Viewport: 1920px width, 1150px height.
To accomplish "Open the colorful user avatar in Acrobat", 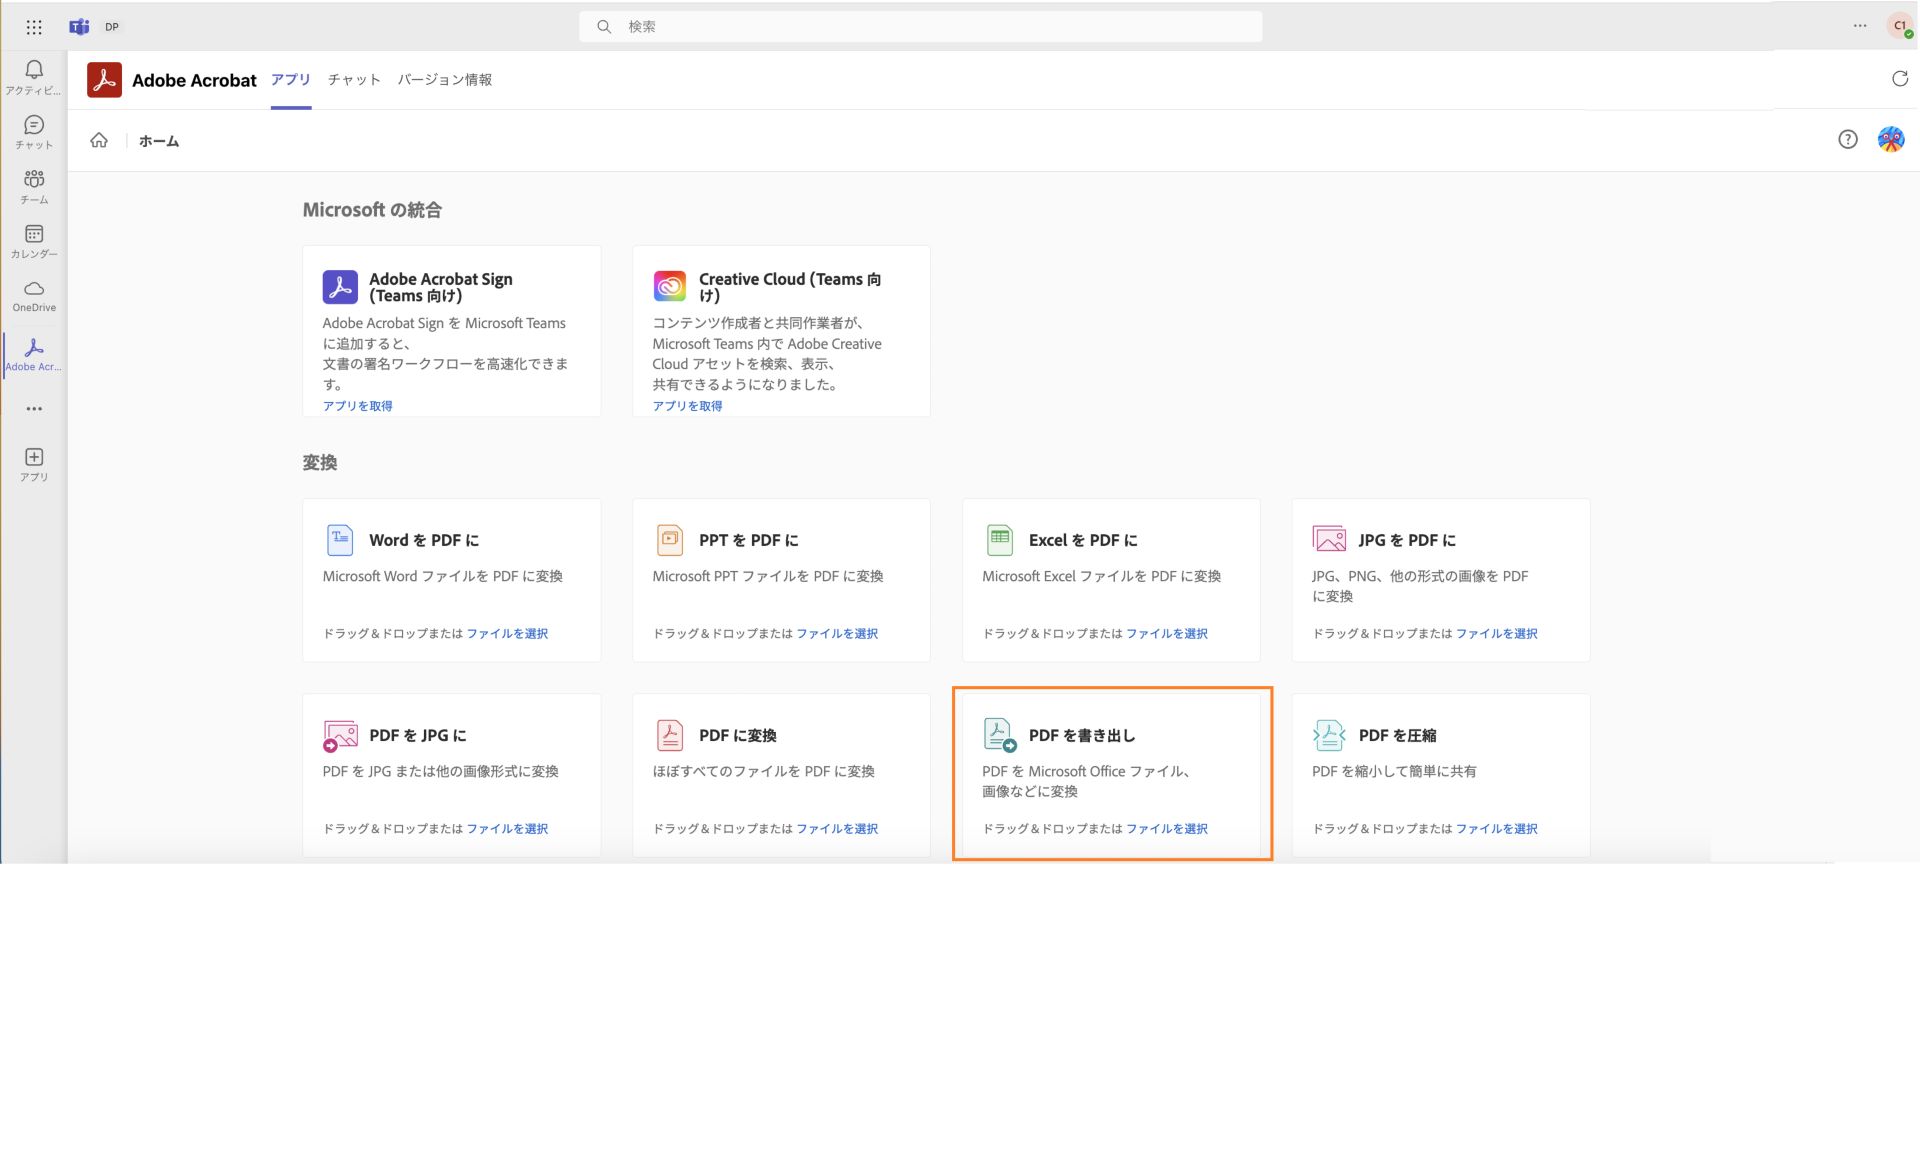I will point(1891,140).
